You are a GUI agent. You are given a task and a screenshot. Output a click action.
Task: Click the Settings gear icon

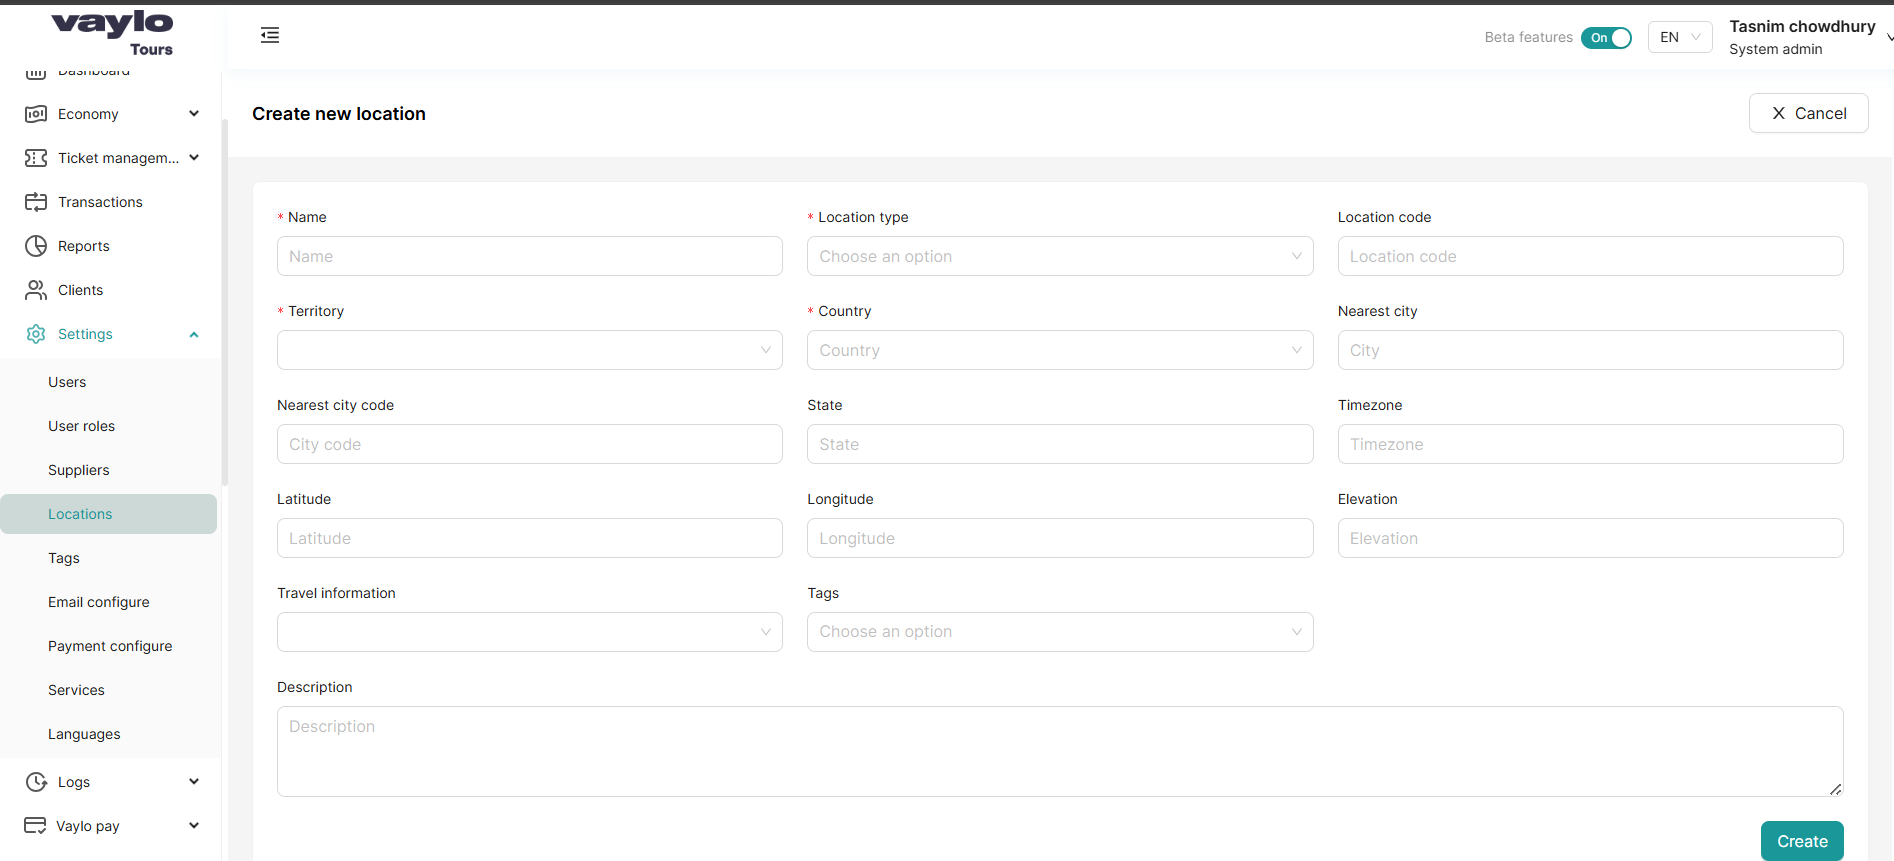pyautogui.click(x=36, y=334)
